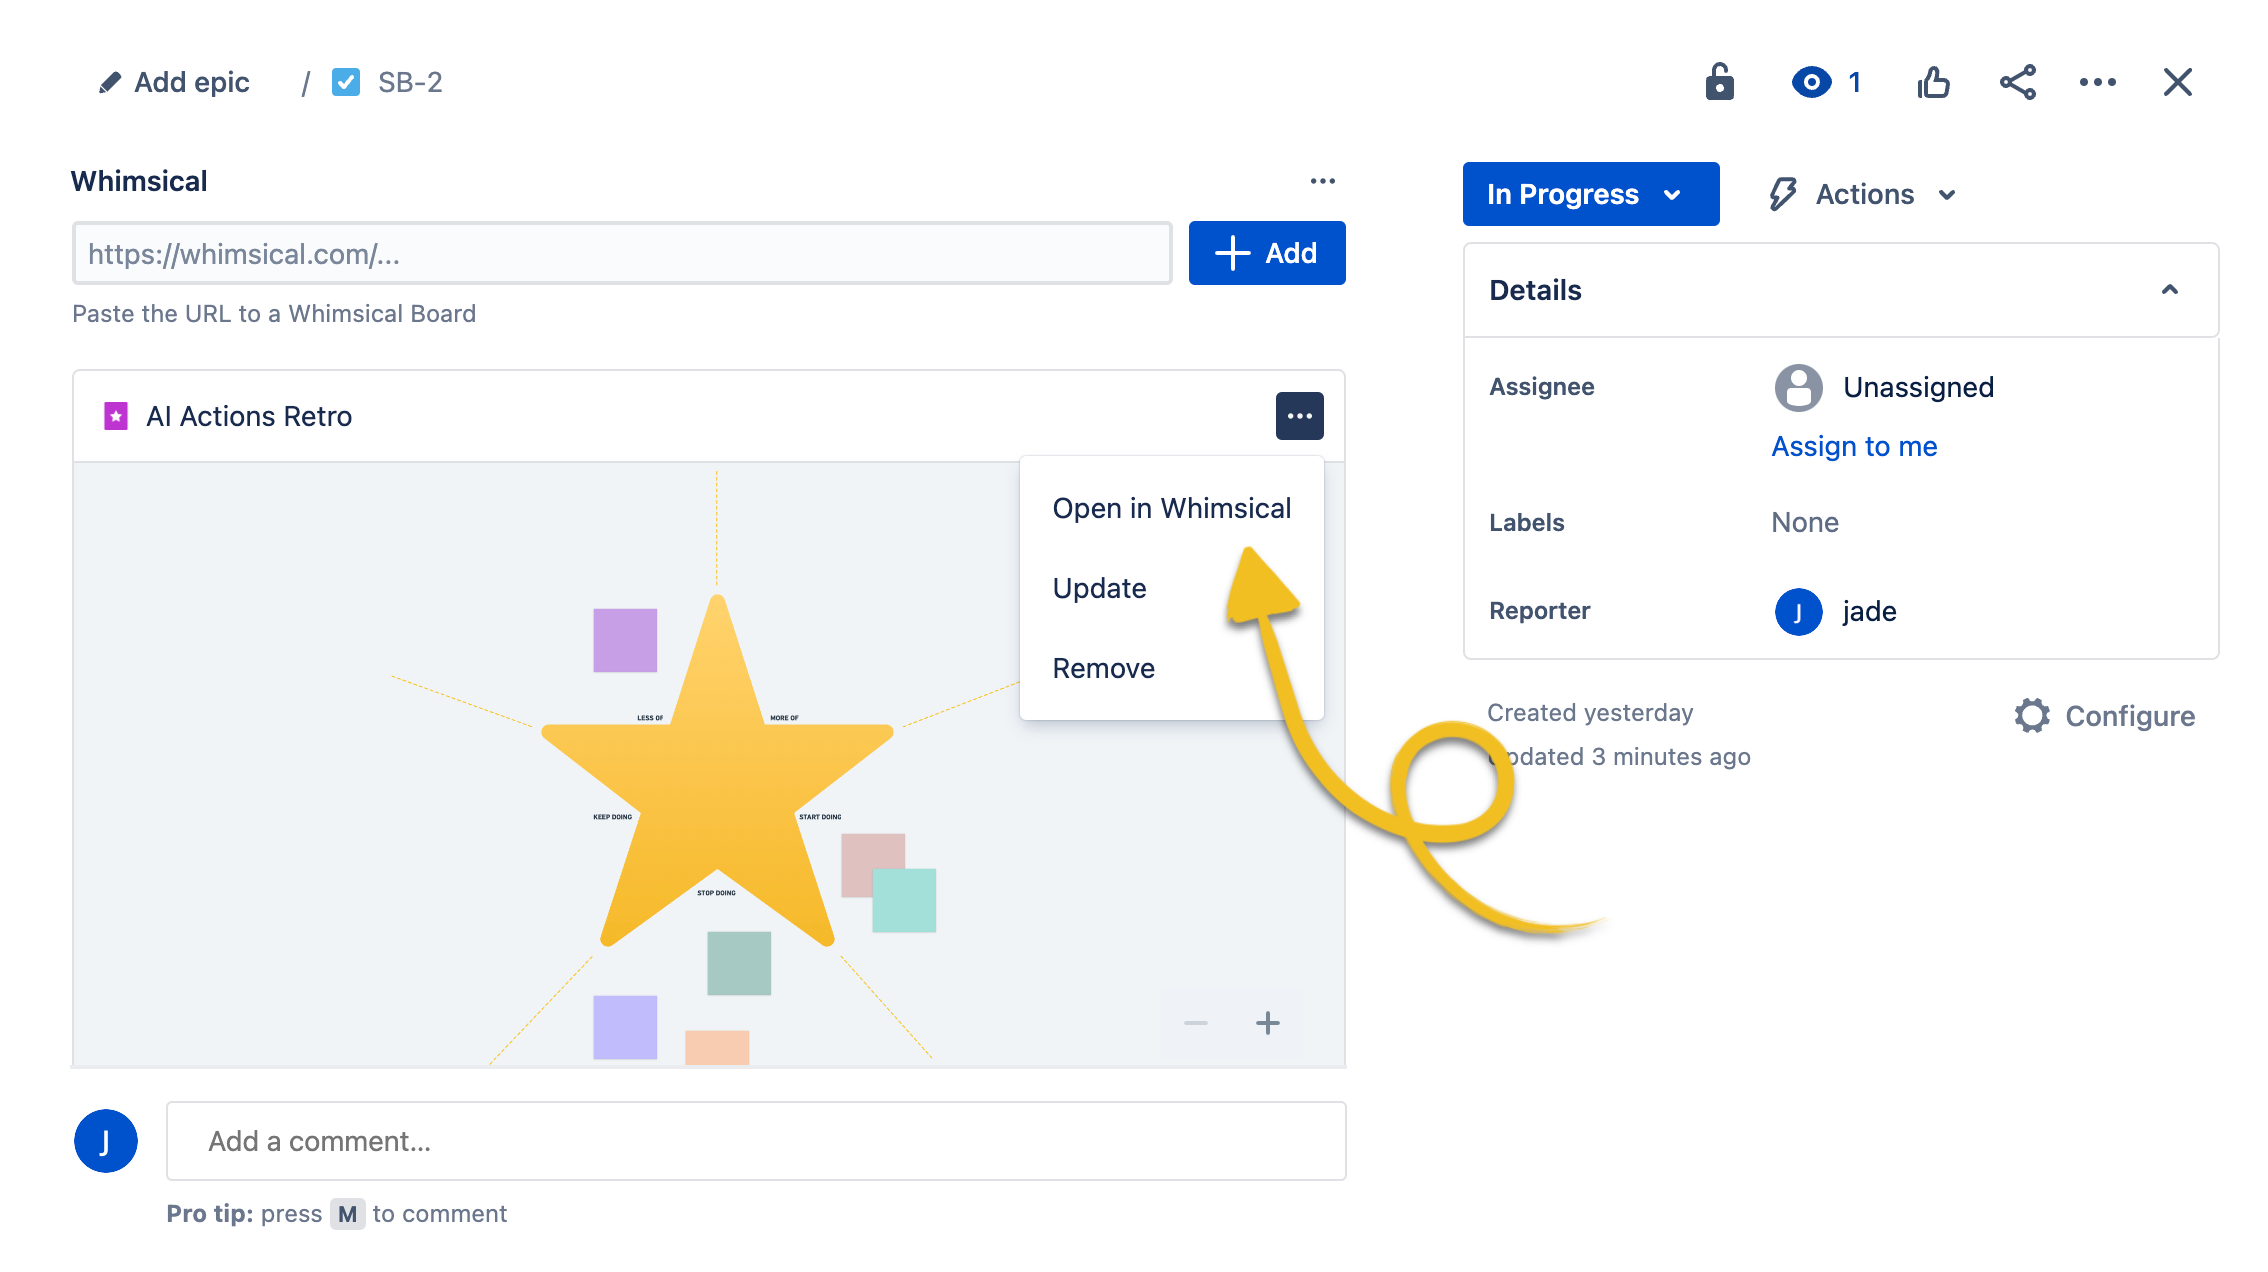
Task: Open the top-right issue more-actions ellipsis
Action: tap(2097, 82)
